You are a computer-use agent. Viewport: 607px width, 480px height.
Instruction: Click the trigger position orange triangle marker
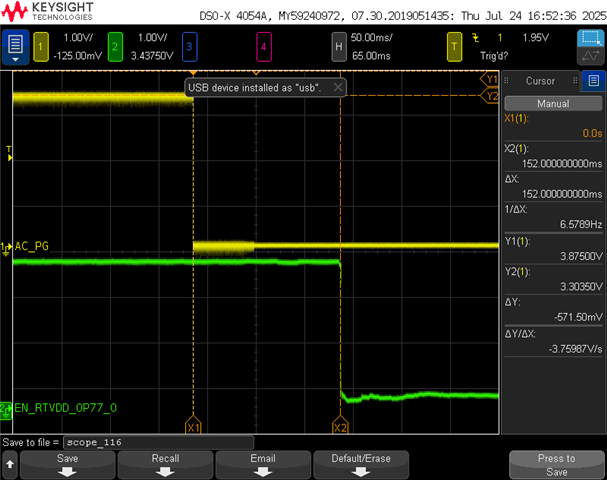tap(193, 72)
